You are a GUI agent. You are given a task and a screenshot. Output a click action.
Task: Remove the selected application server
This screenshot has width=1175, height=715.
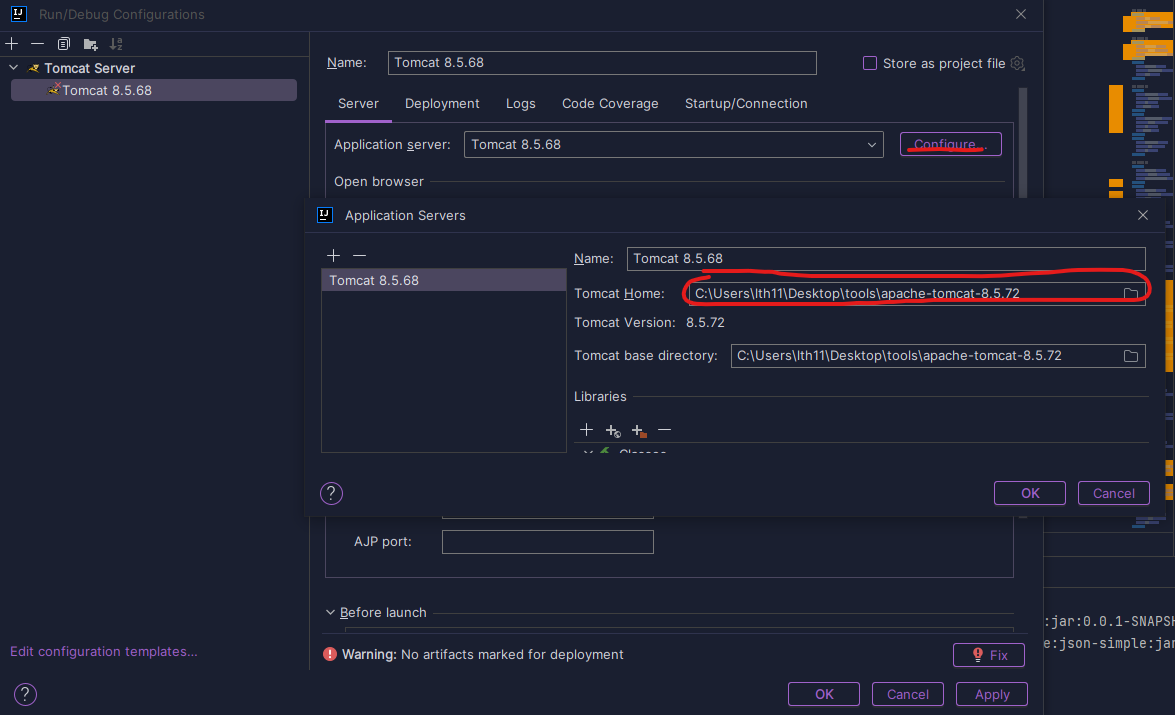click(x=360, y=256)
